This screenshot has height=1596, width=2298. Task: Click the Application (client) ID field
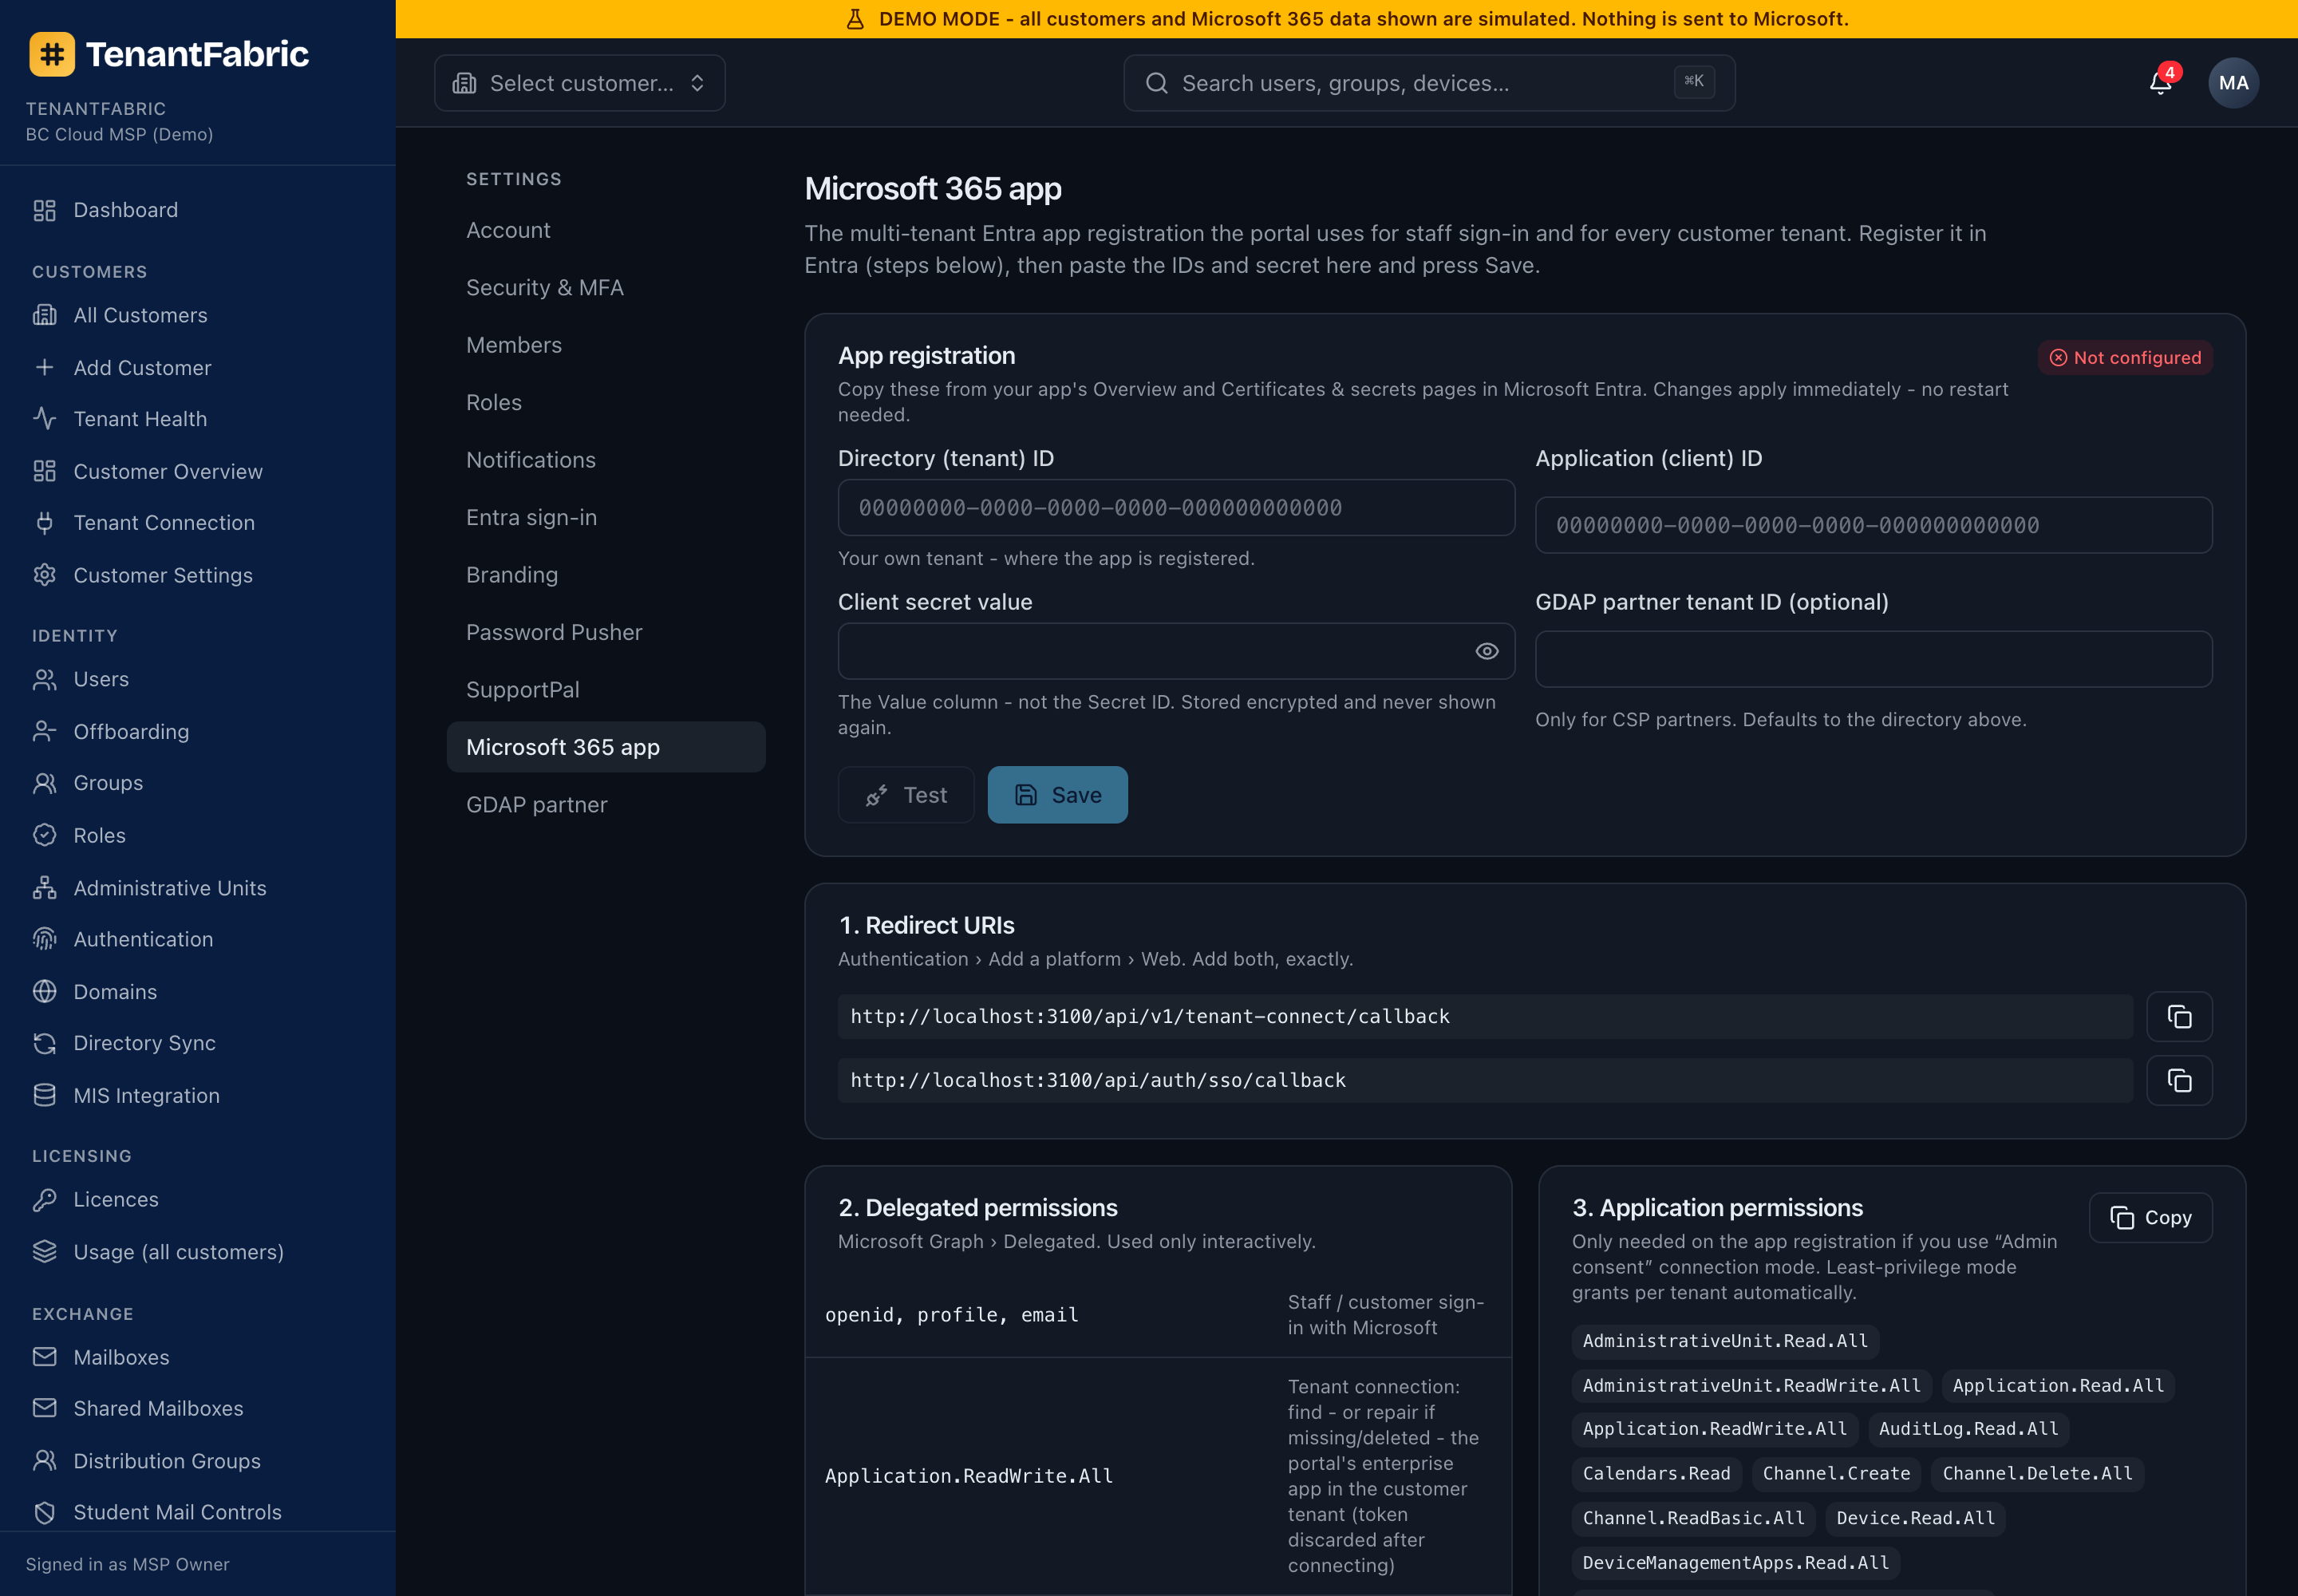click(x=1873, y=525)
